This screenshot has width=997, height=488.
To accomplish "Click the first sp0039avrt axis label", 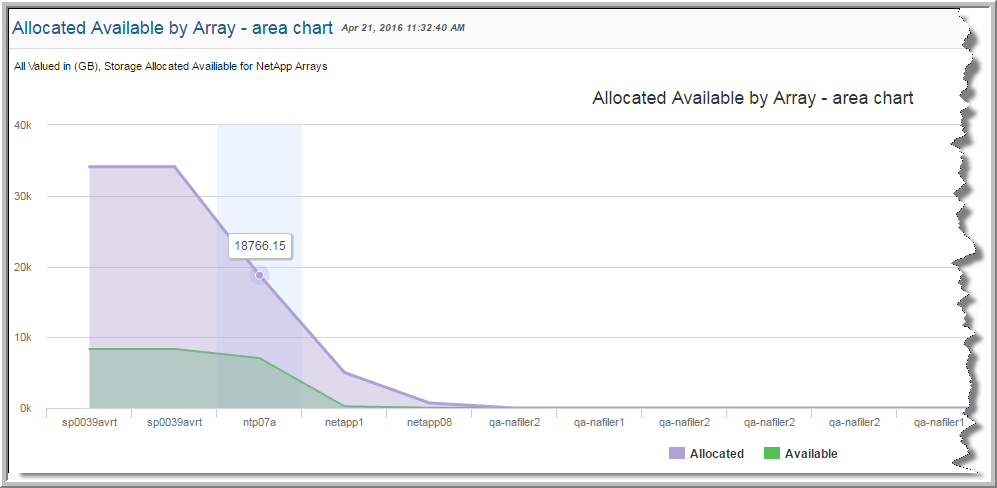I will coord(90,422).
